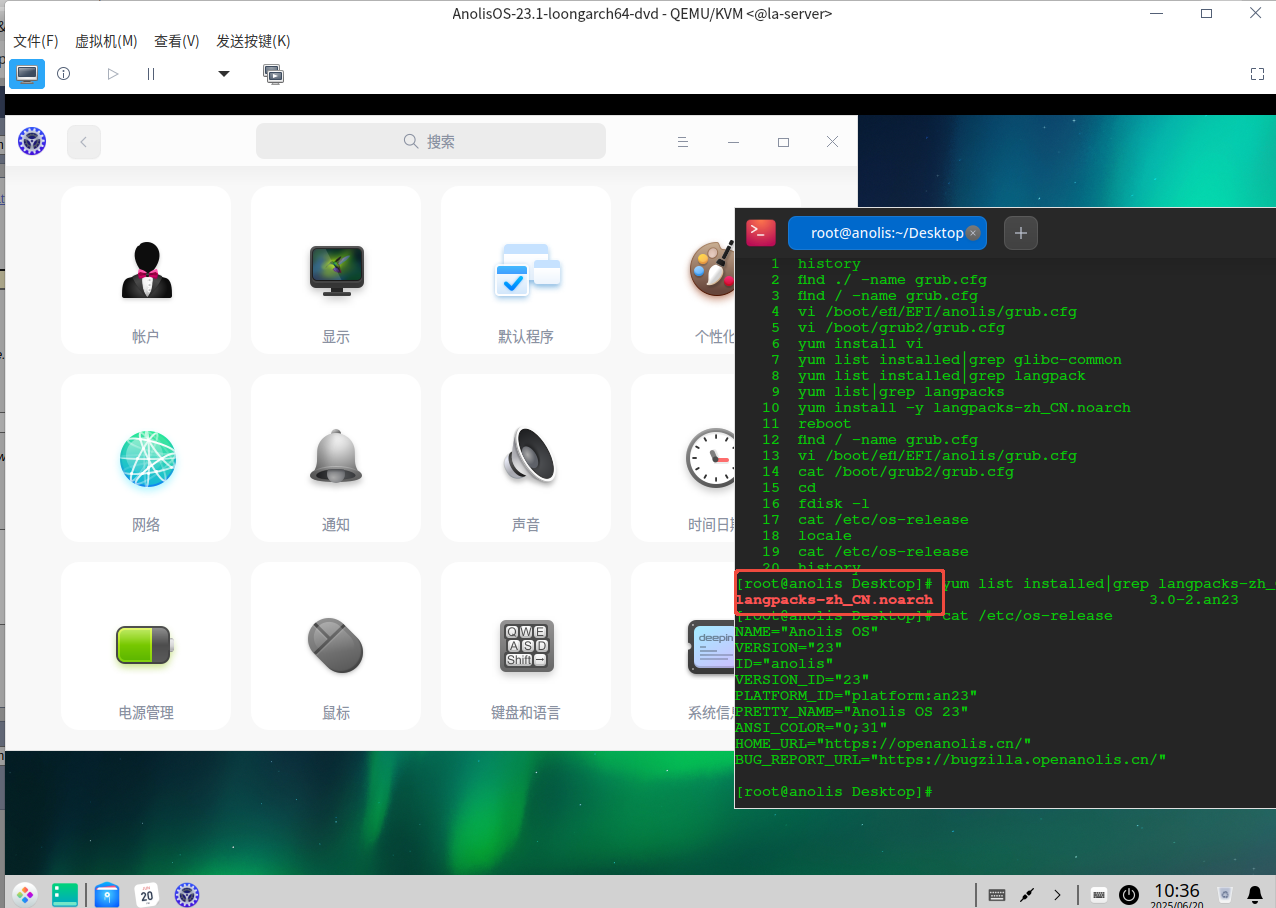
Task: Expand the system tray arrow in taskbar
Action: point(1058,894)
